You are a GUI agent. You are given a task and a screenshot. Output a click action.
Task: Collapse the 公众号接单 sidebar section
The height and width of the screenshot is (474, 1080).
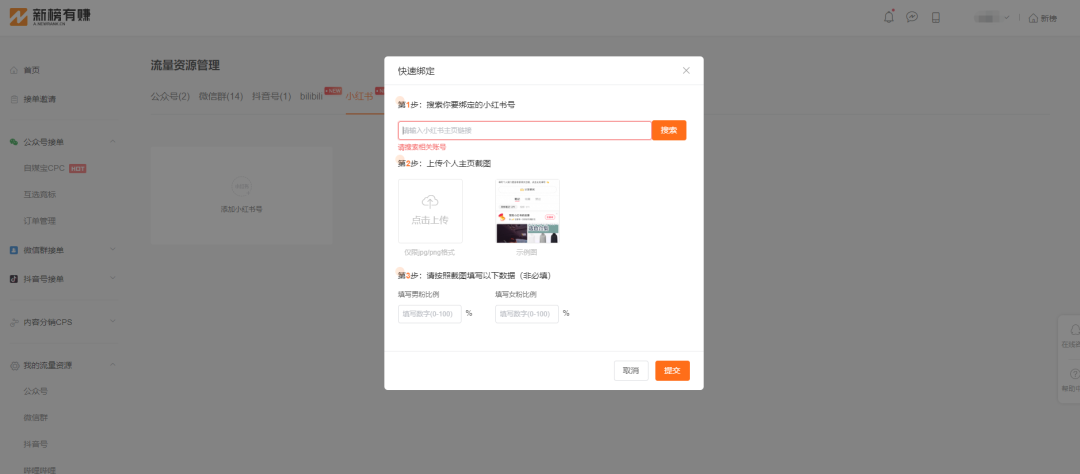point(112,142)
